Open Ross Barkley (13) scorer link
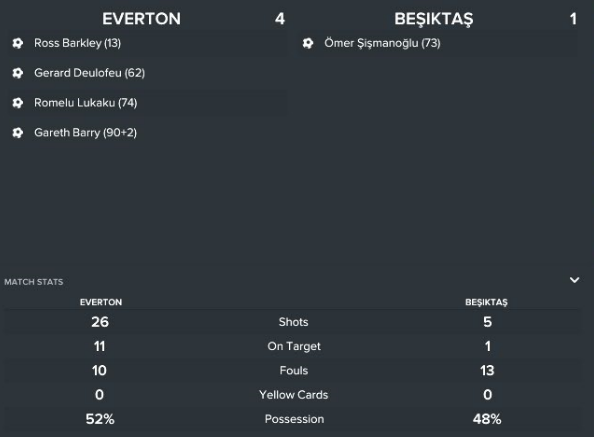This screenshot has width=594, height=437. (x=77, y=43)
